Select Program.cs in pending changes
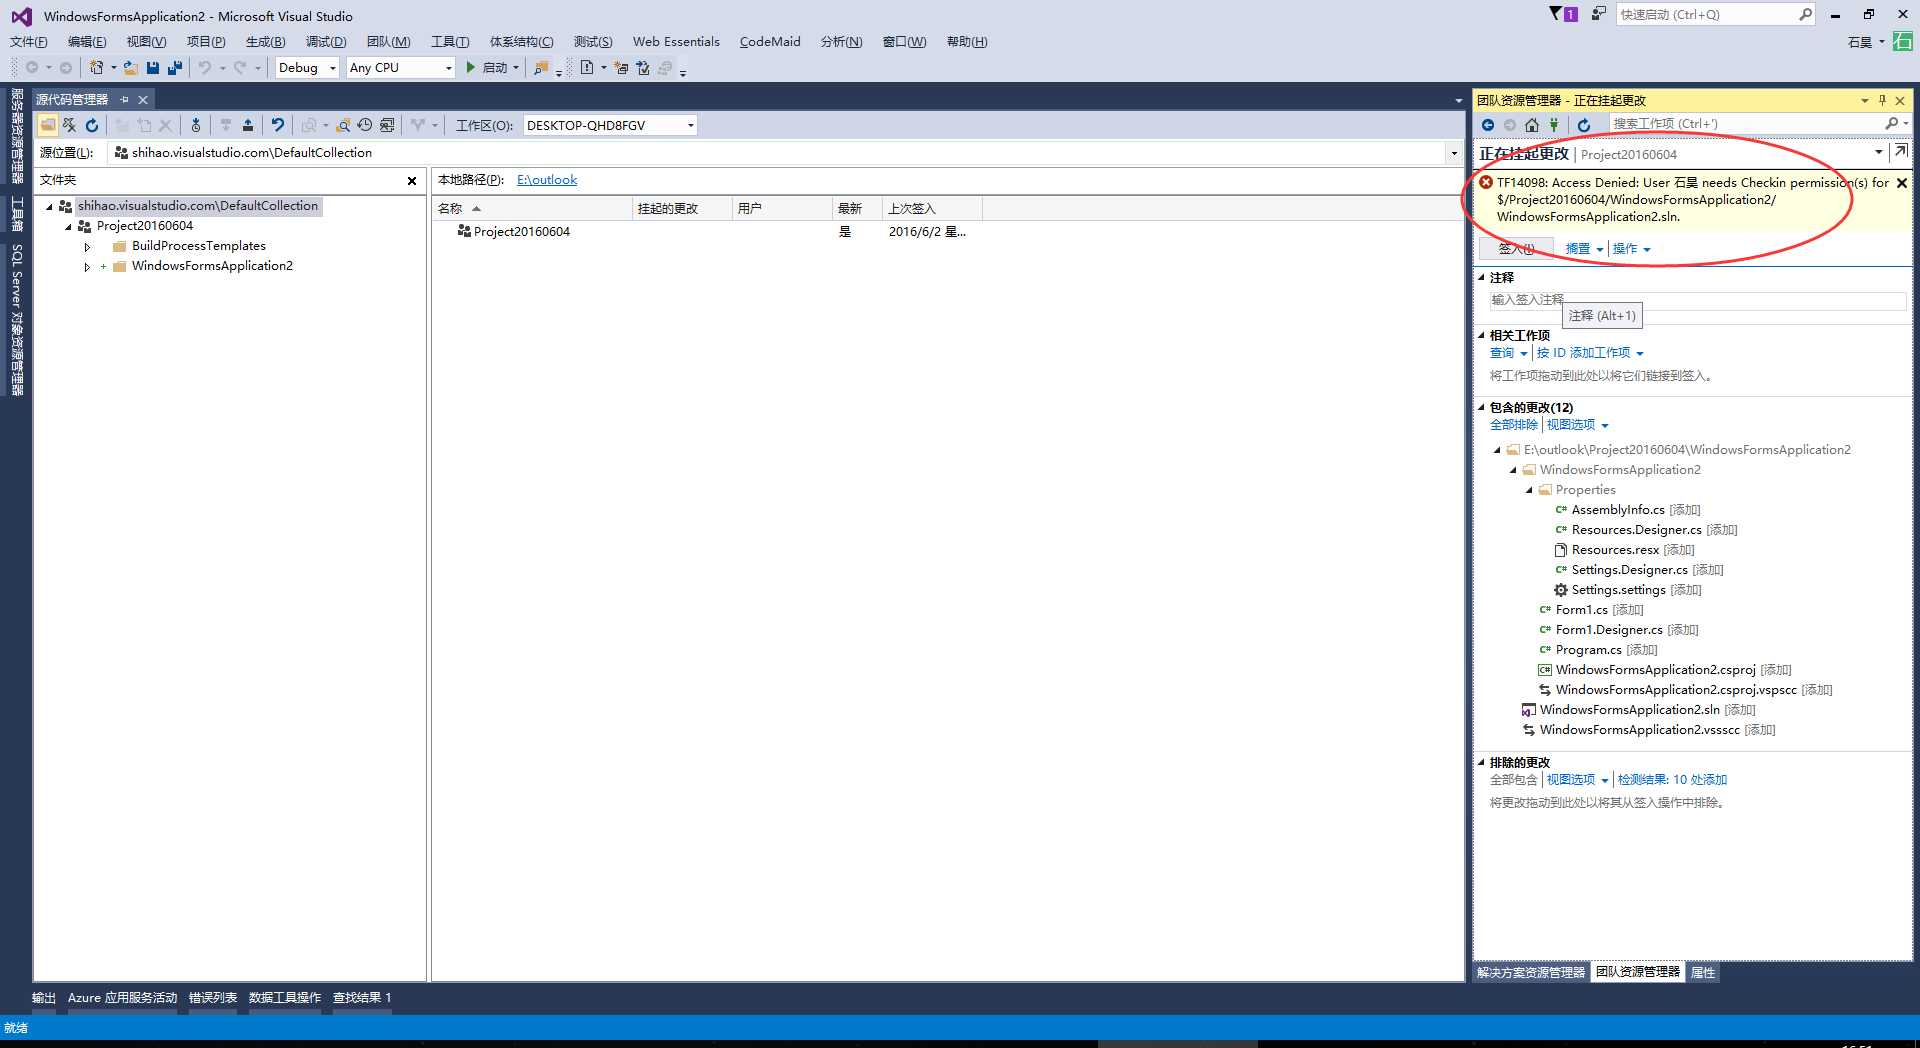The image size is (1920, 1048). click(1588, 650)
